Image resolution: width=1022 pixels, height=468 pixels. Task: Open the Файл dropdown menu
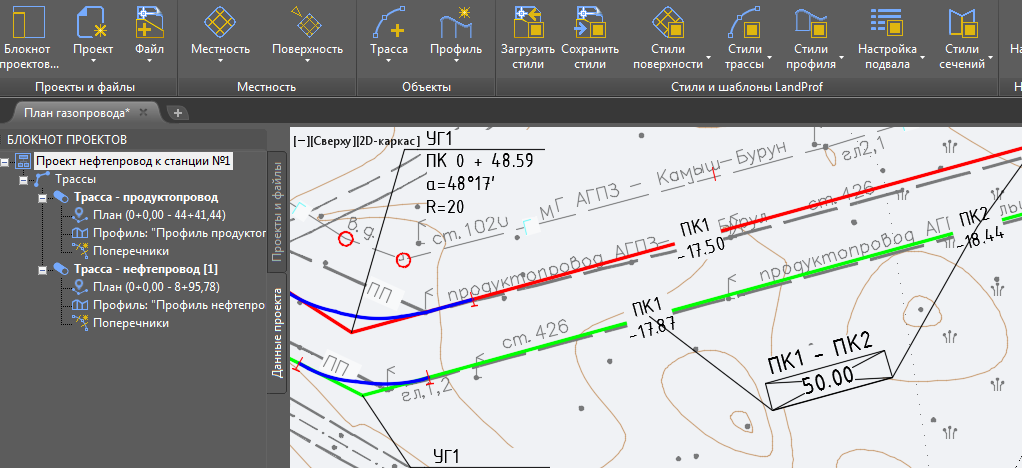tap(149, 36)
